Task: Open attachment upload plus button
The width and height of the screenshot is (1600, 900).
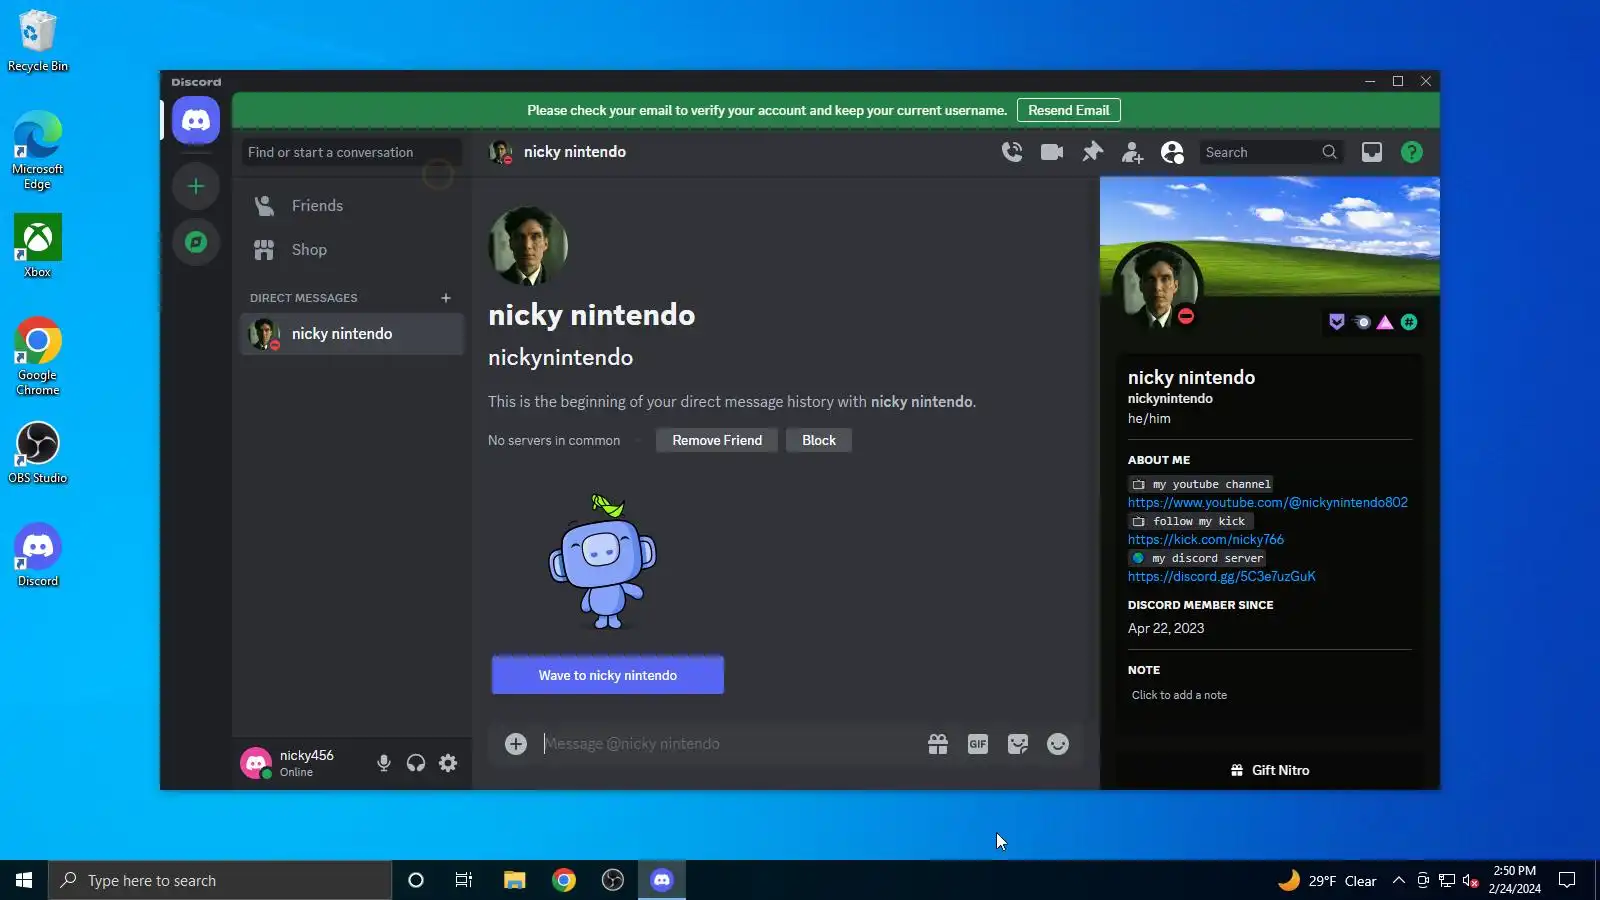Action: click(516, 744)
